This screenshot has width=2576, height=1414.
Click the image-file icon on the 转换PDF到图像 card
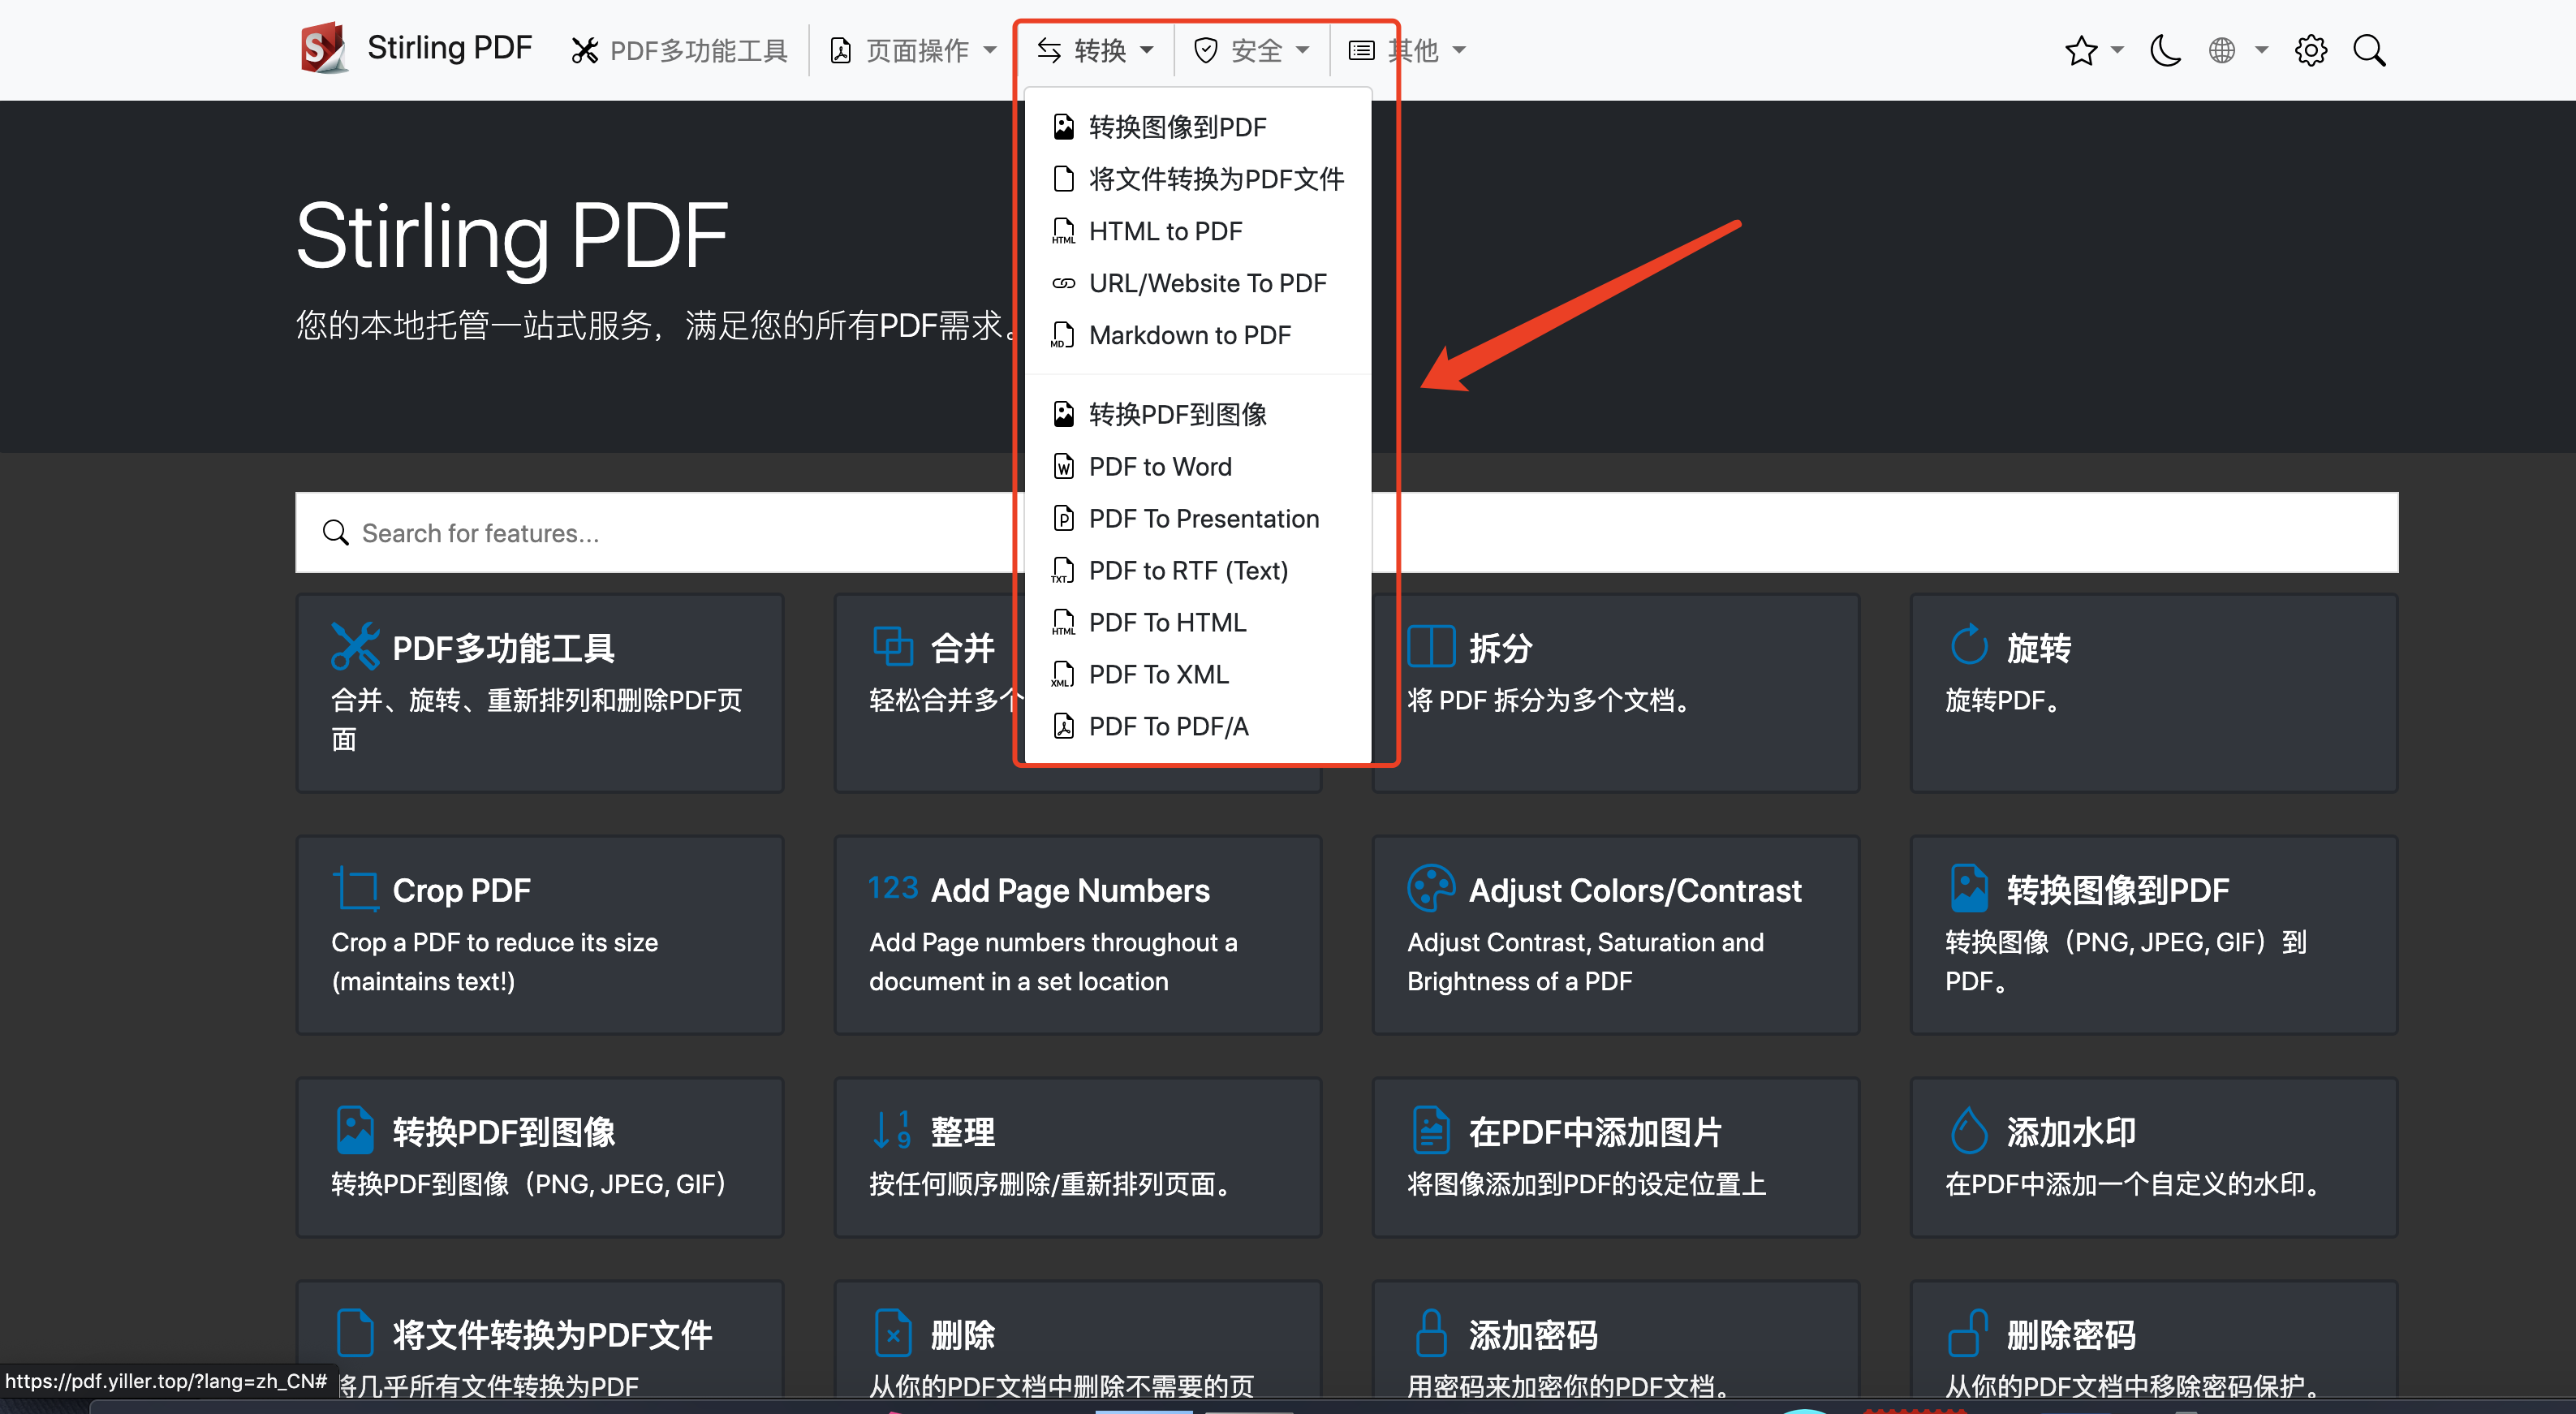[x=355, y=1130]
